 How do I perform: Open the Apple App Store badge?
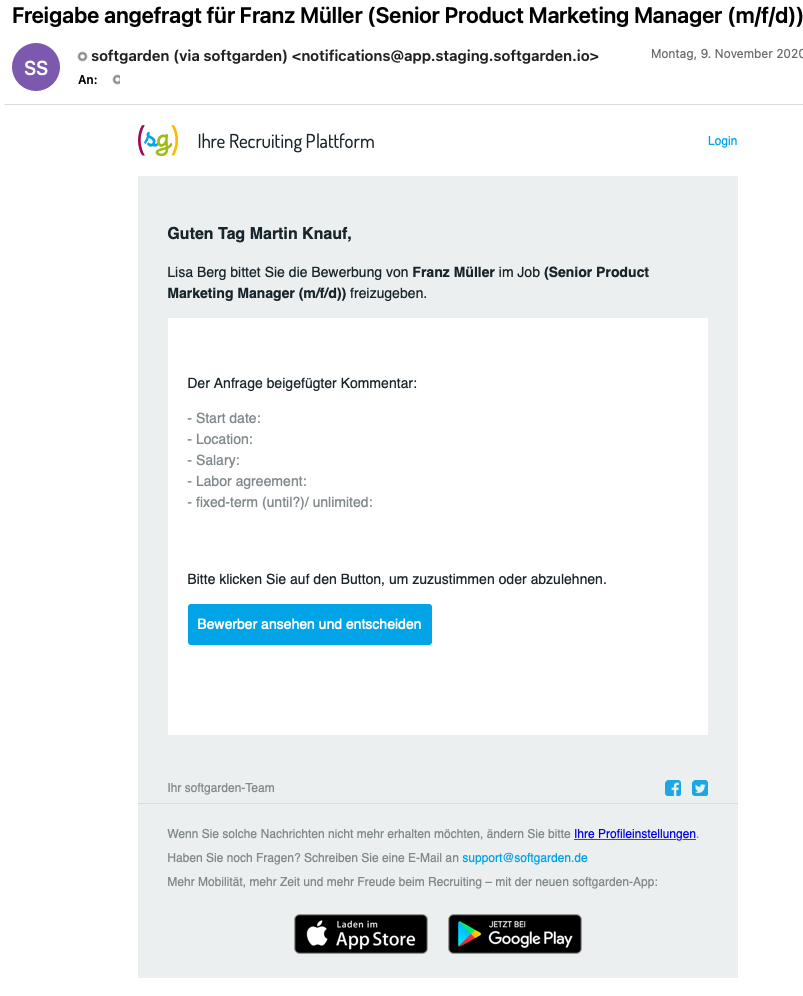pos(361,934)
